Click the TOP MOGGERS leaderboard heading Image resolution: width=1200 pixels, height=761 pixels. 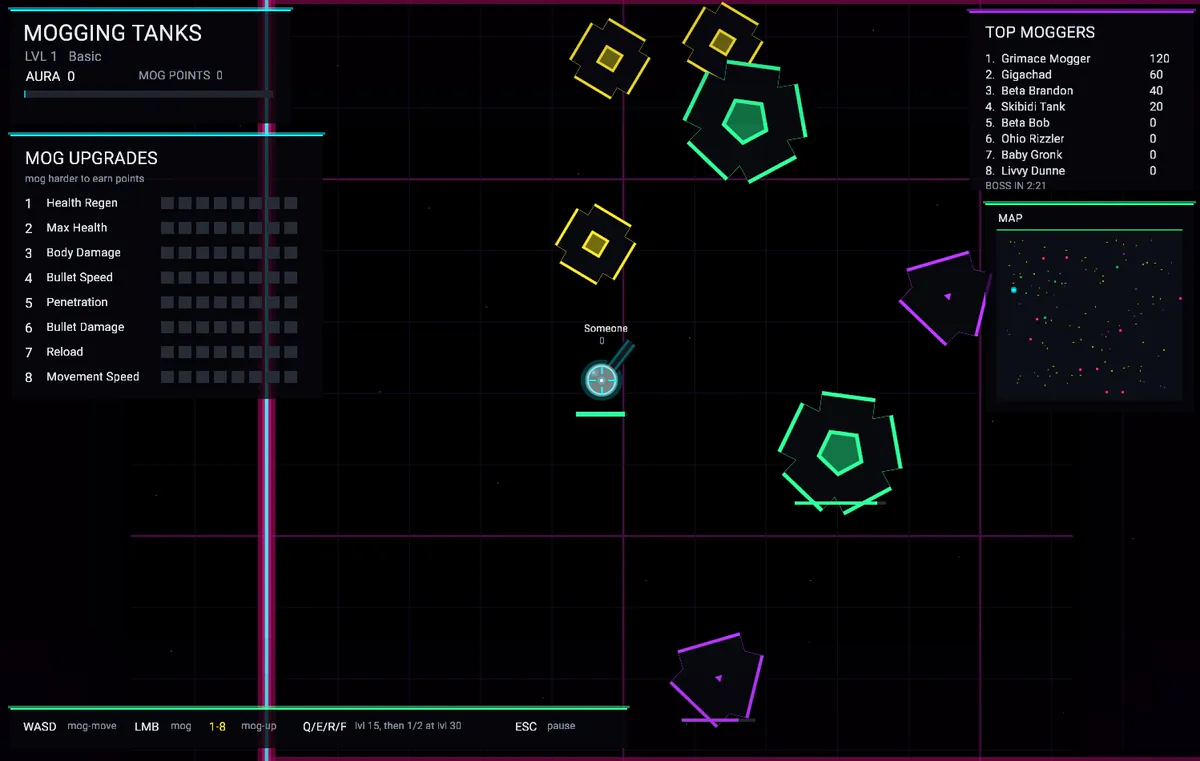[x=1040, y=32]
